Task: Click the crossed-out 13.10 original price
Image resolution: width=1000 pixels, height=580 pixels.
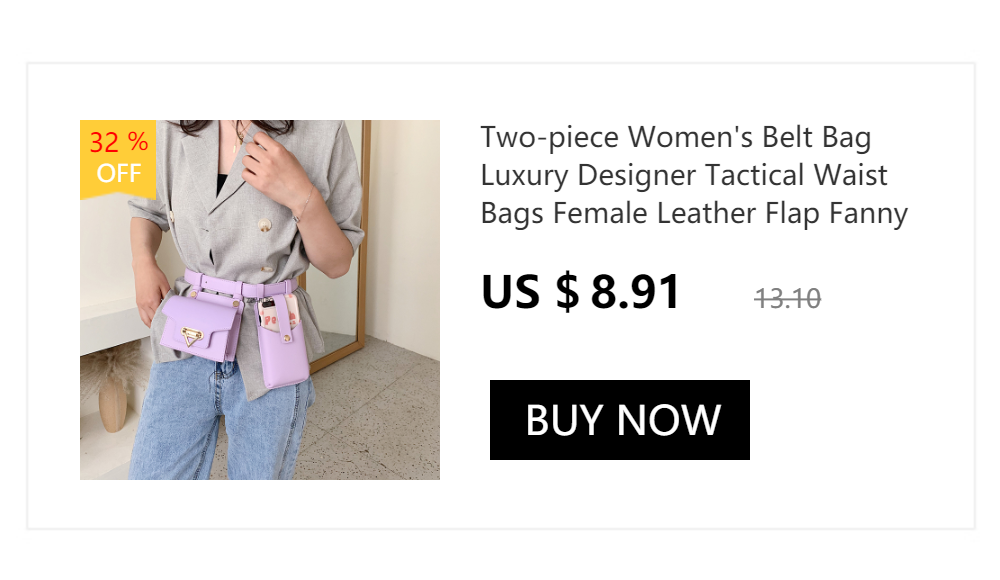Action: [788, 299]
